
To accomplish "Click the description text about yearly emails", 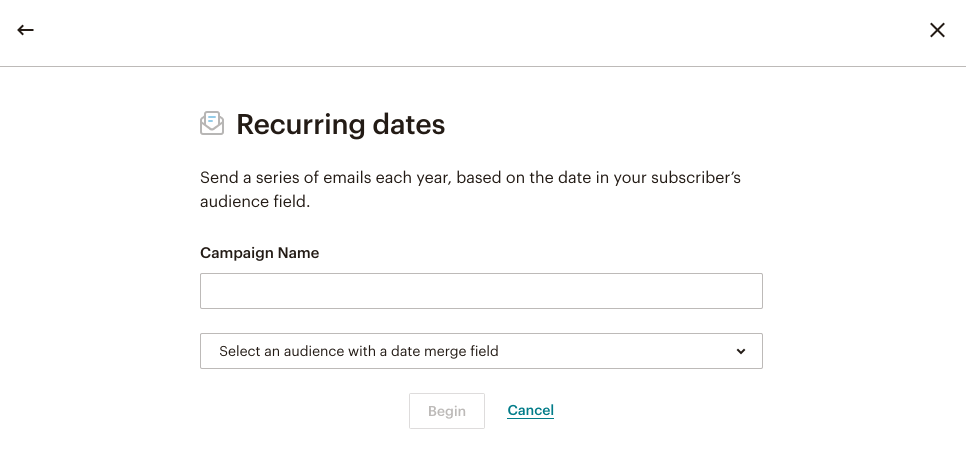I will (x=470, y=190).
